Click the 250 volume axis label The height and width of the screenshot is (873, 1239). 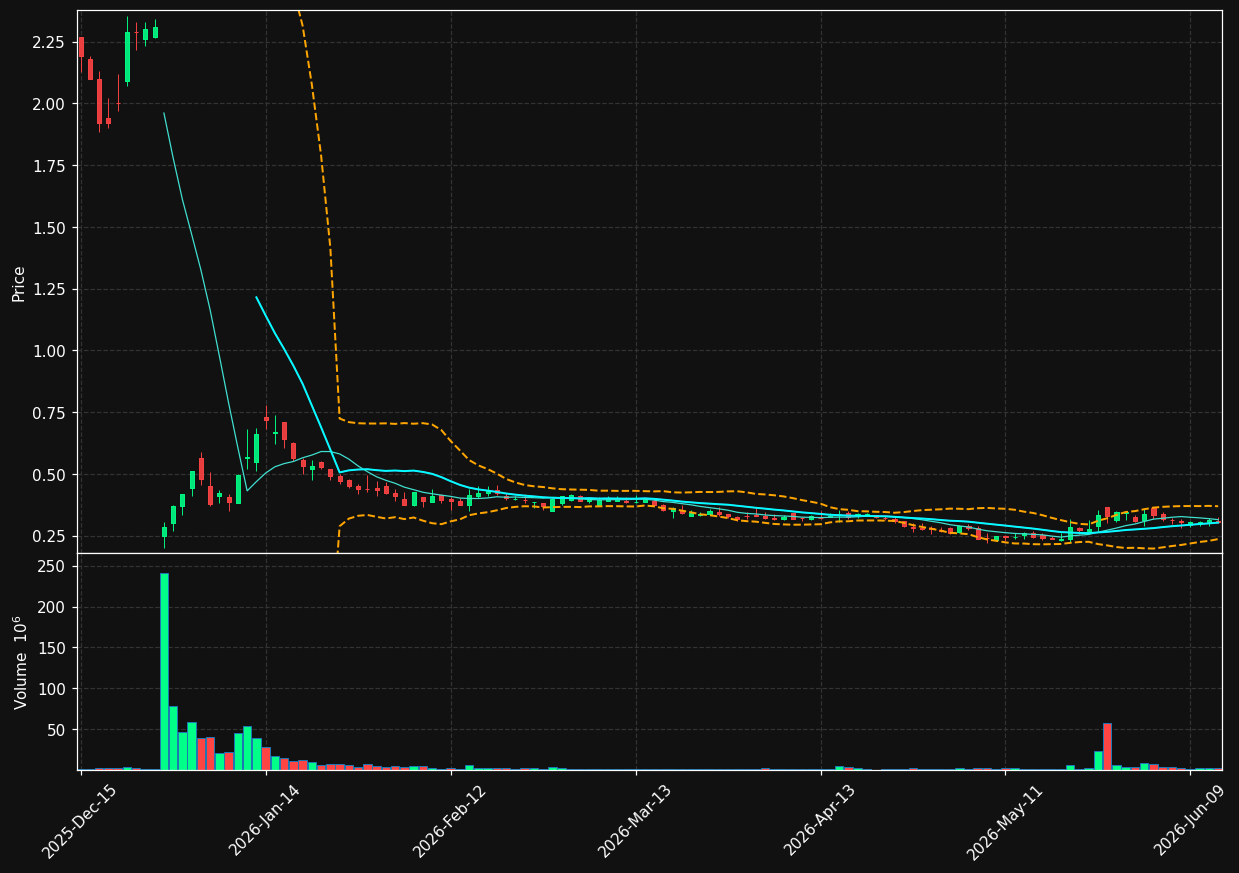click(x=53, y=567)
